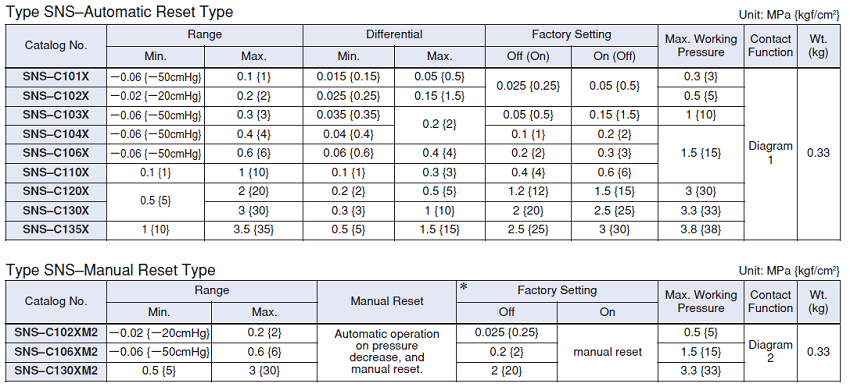This screenshot has height=387, width=850.
Task: Click the 'On (Off)' subheader
Action: click(614, 56)
